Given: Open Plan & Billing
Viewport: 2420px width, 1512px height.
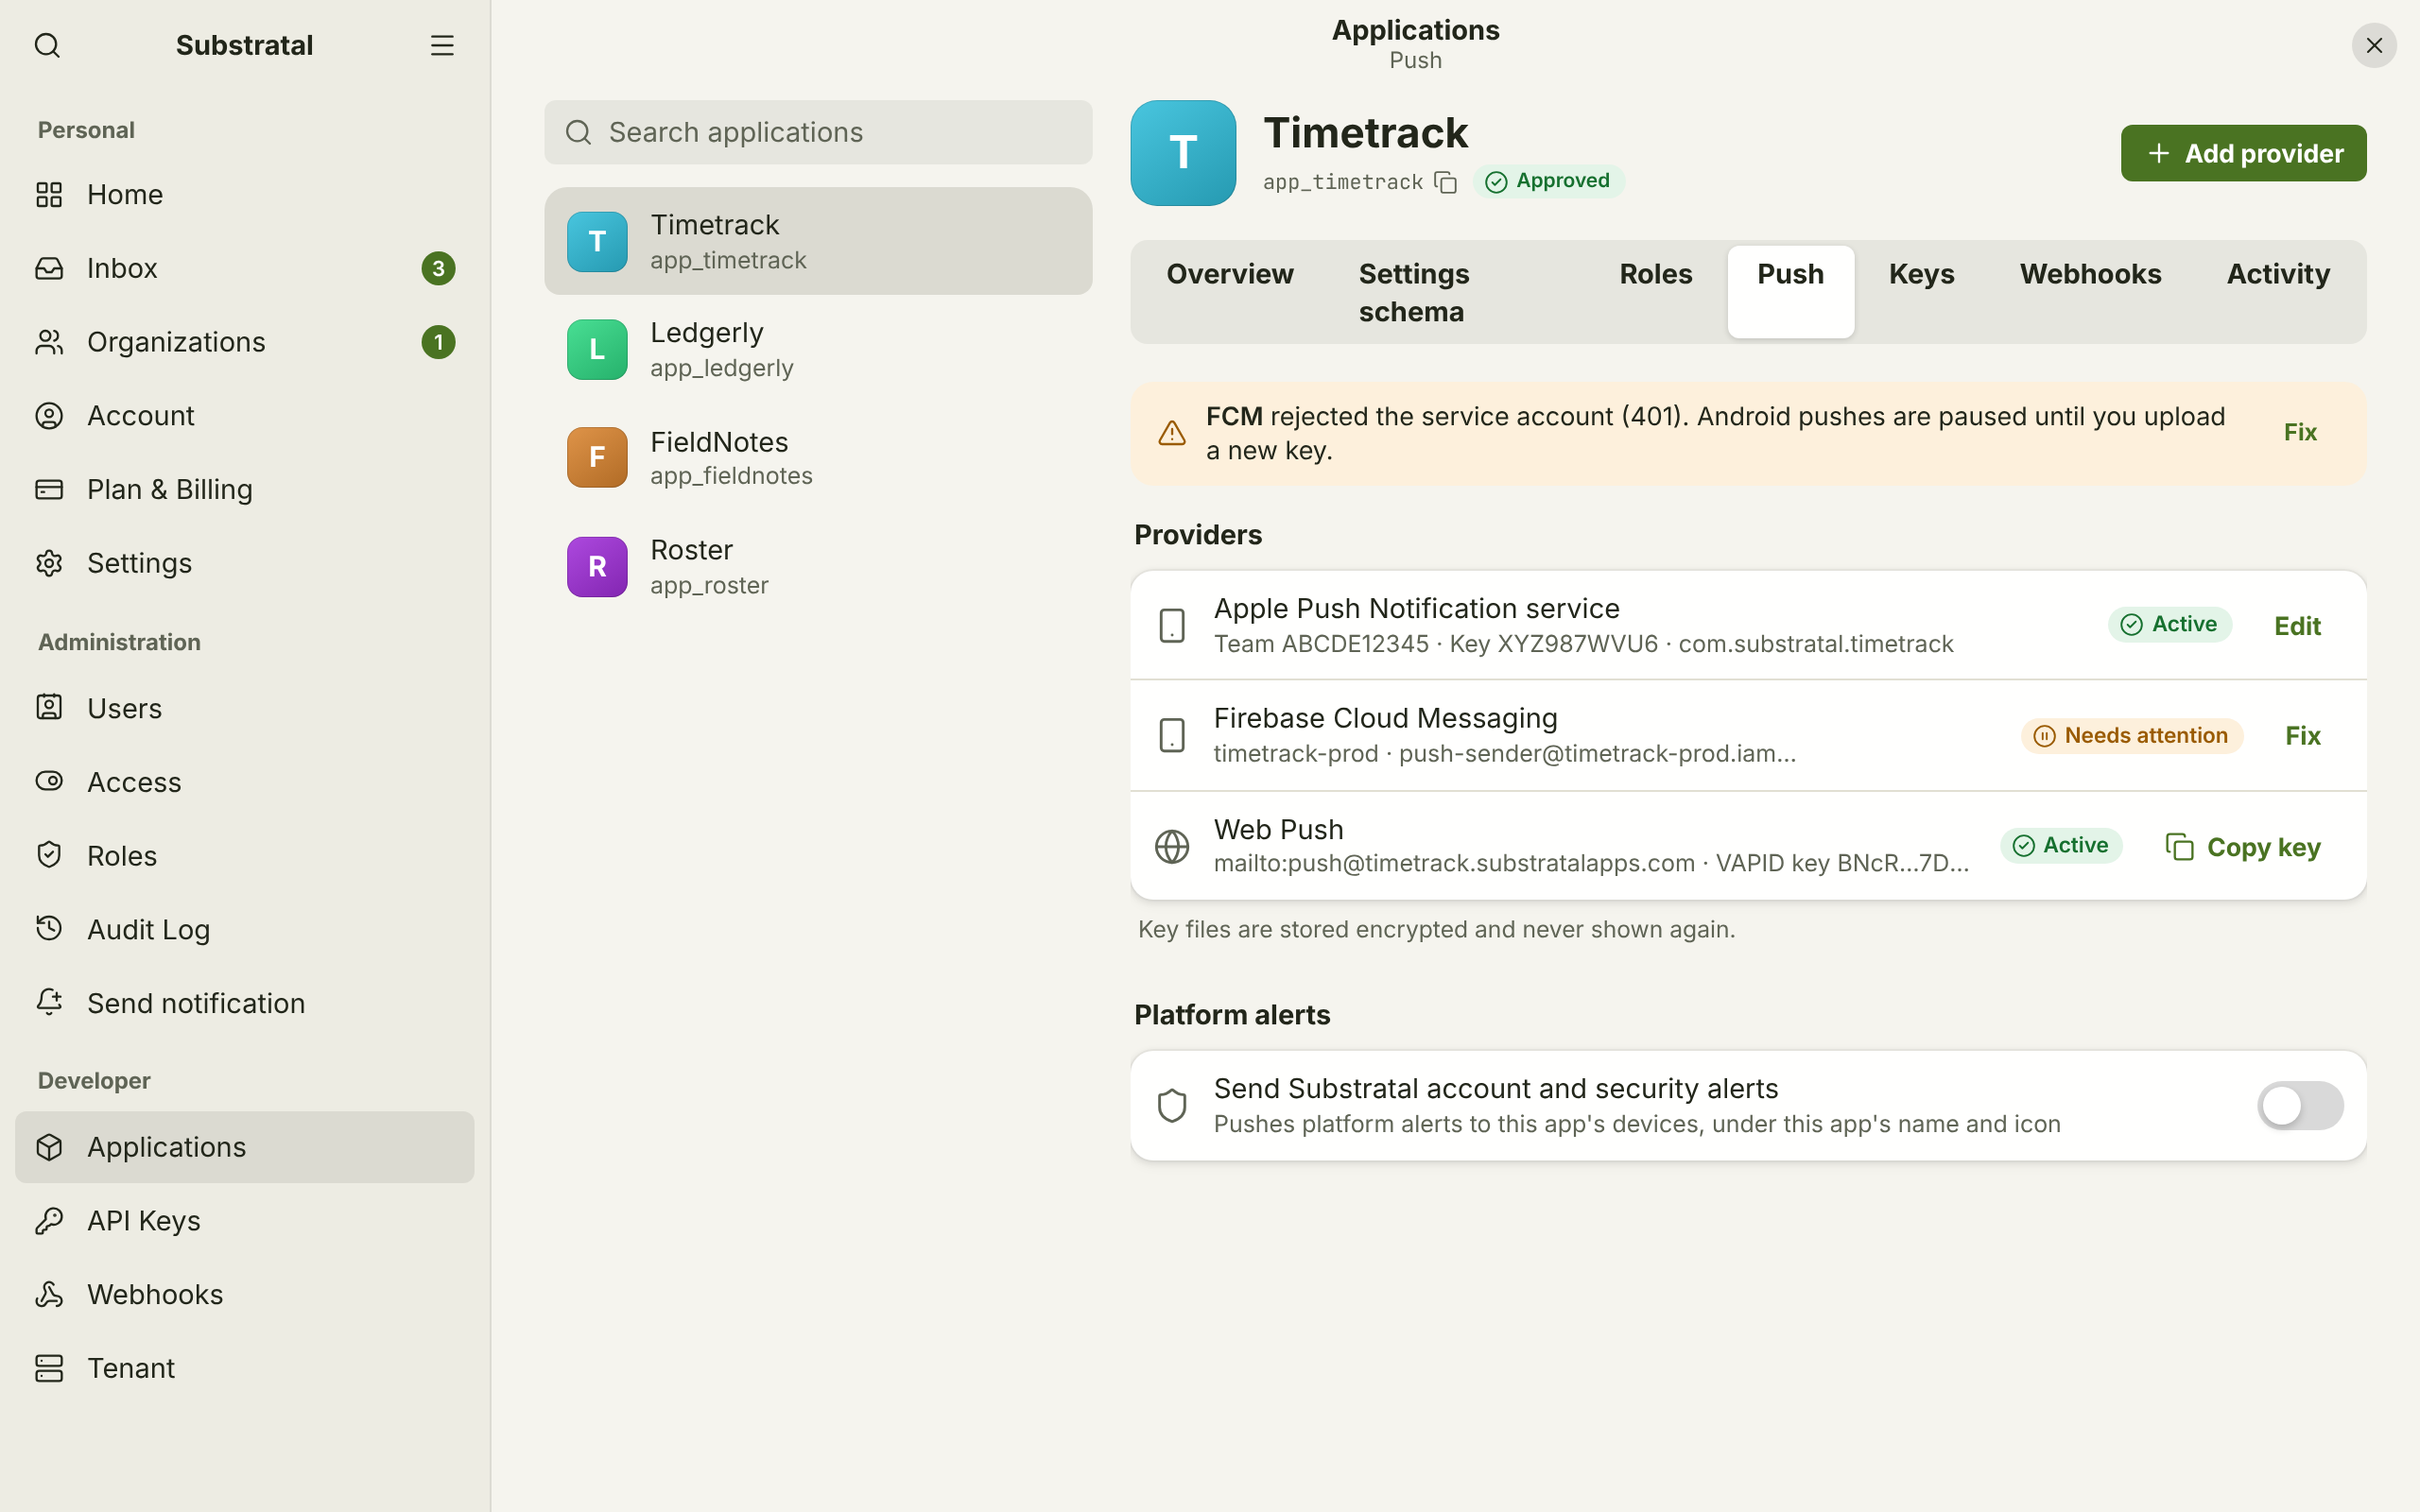Looking at the screenshot, I should (245, 489).
